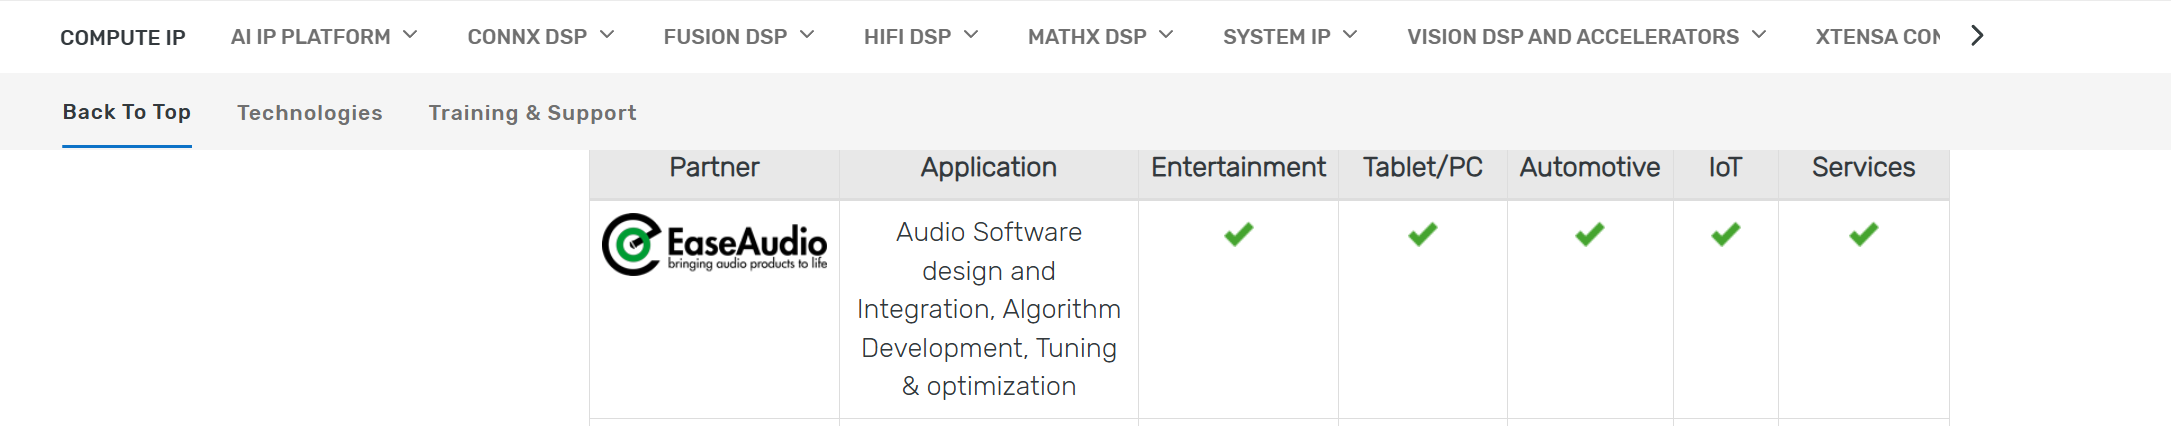Open the HiFi DSP dropdown
Screen dimensions: 2171x426
tap(920, 37)
